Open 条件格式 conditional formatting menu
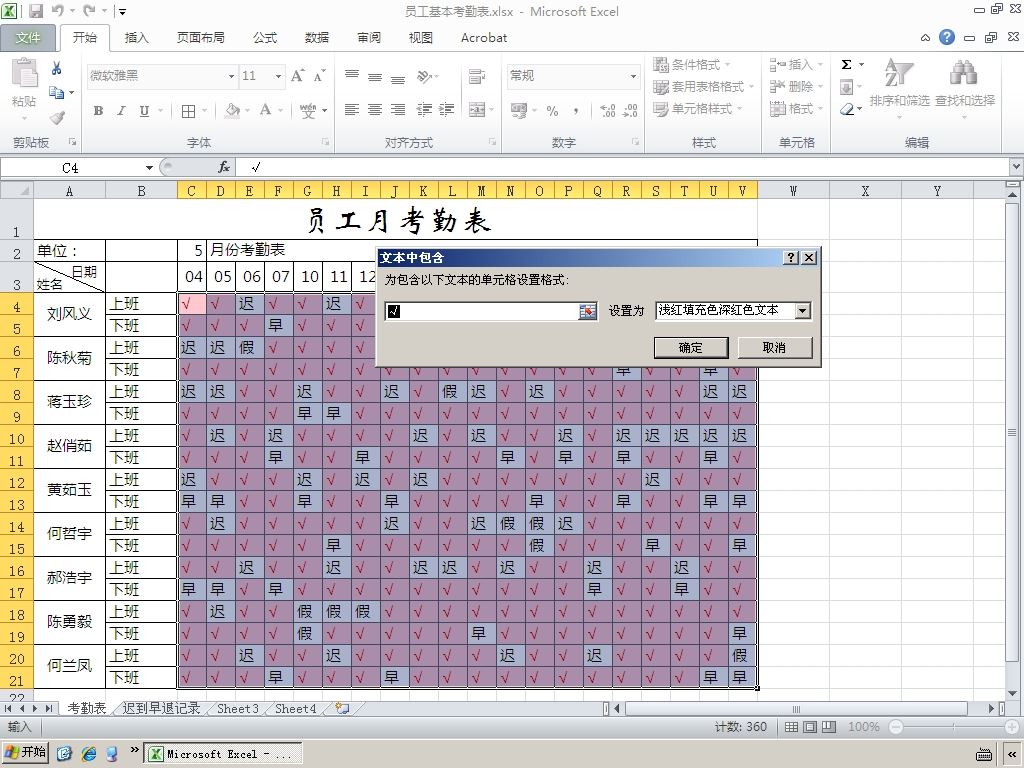This screenshot has width=1024, height=768. [692, 65]
